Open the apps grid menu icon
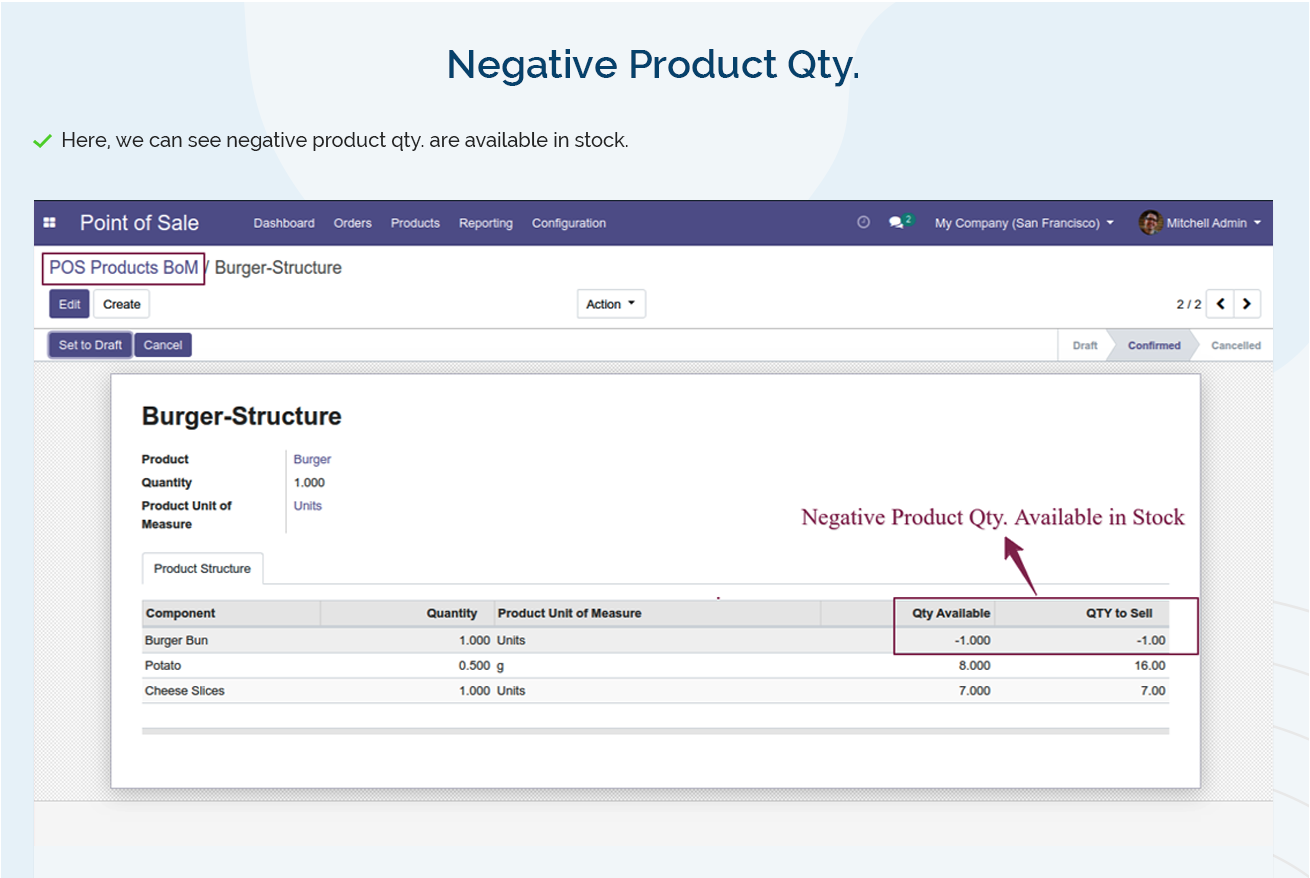 (x=50, y=223)
